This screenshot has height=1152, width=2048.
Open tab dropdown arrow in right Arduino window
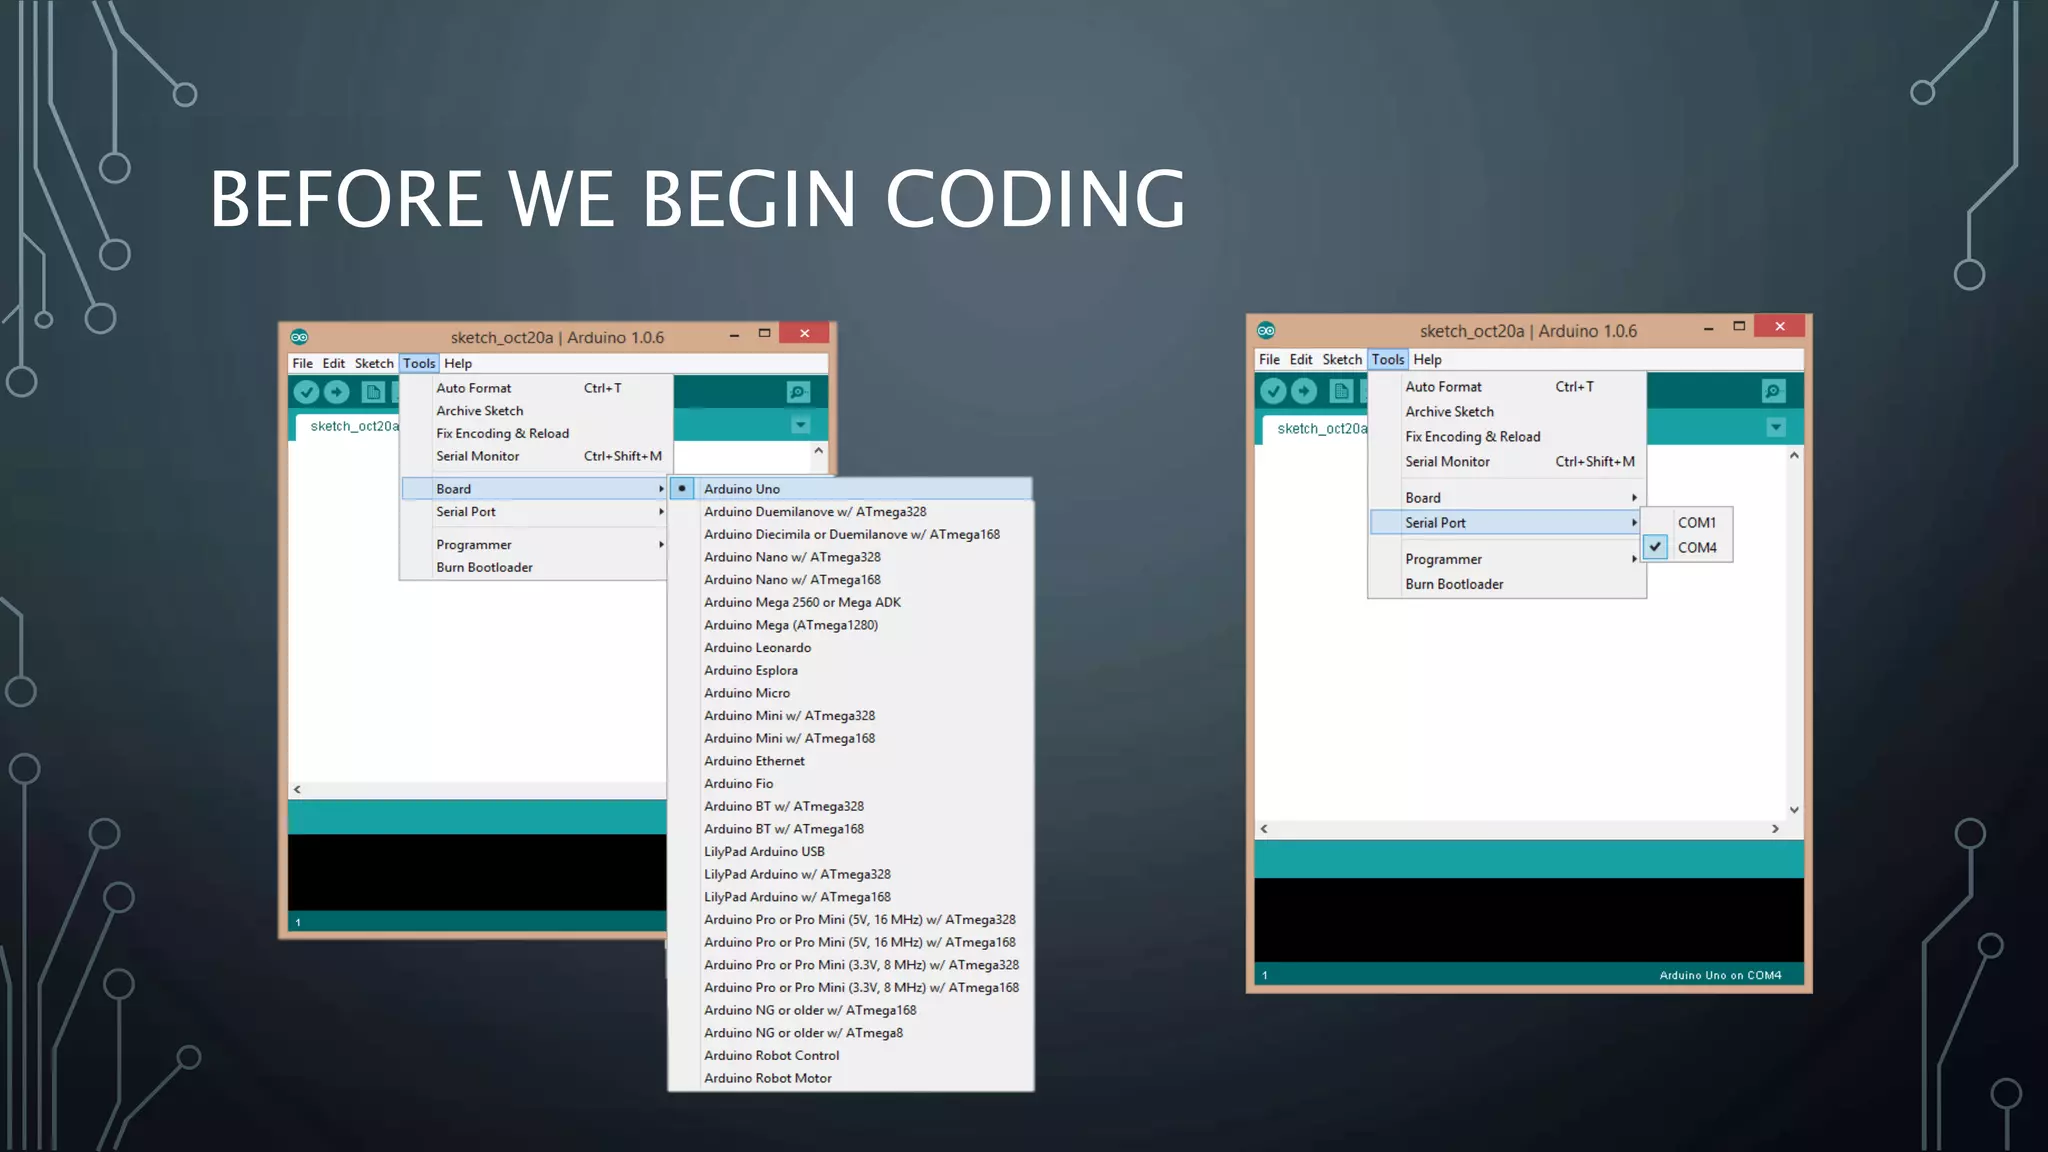[1776, 427]
